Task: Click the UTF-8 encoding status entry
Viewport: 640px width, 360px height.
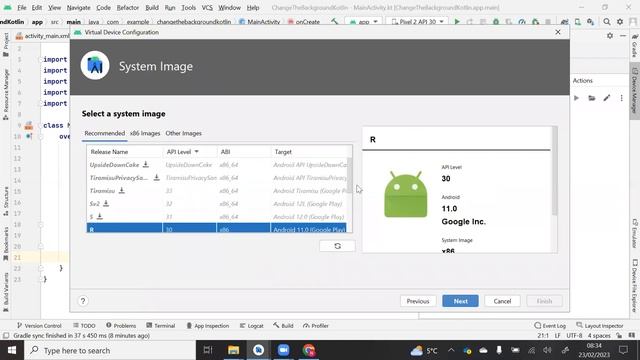Action: (574, 336)
